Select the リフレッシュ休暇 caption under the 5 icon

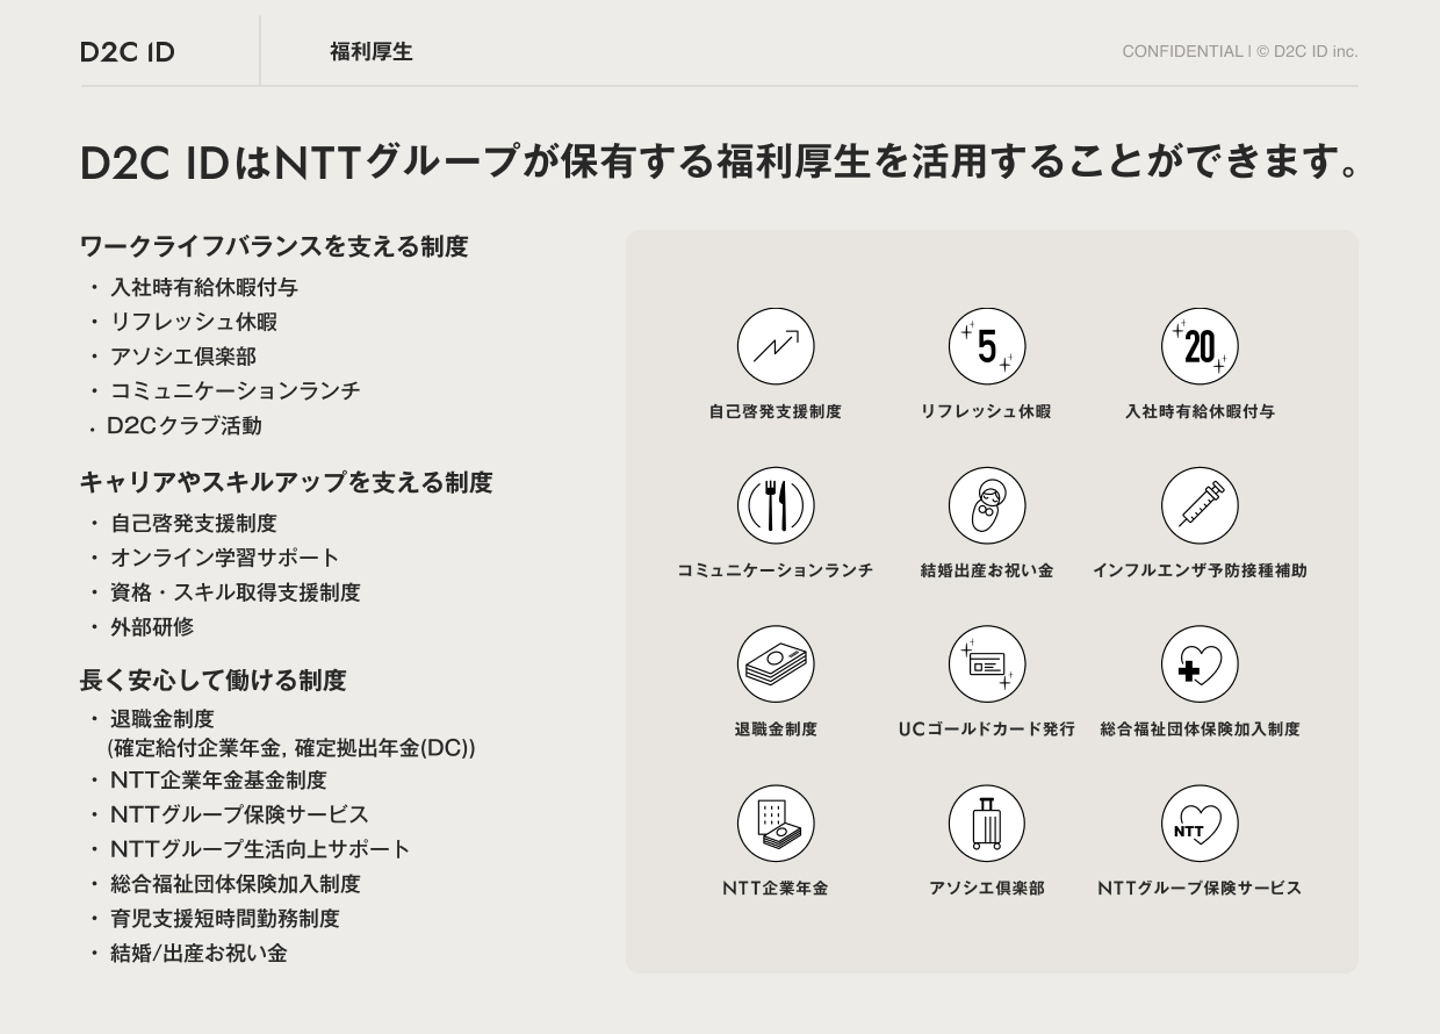point(986,411)
